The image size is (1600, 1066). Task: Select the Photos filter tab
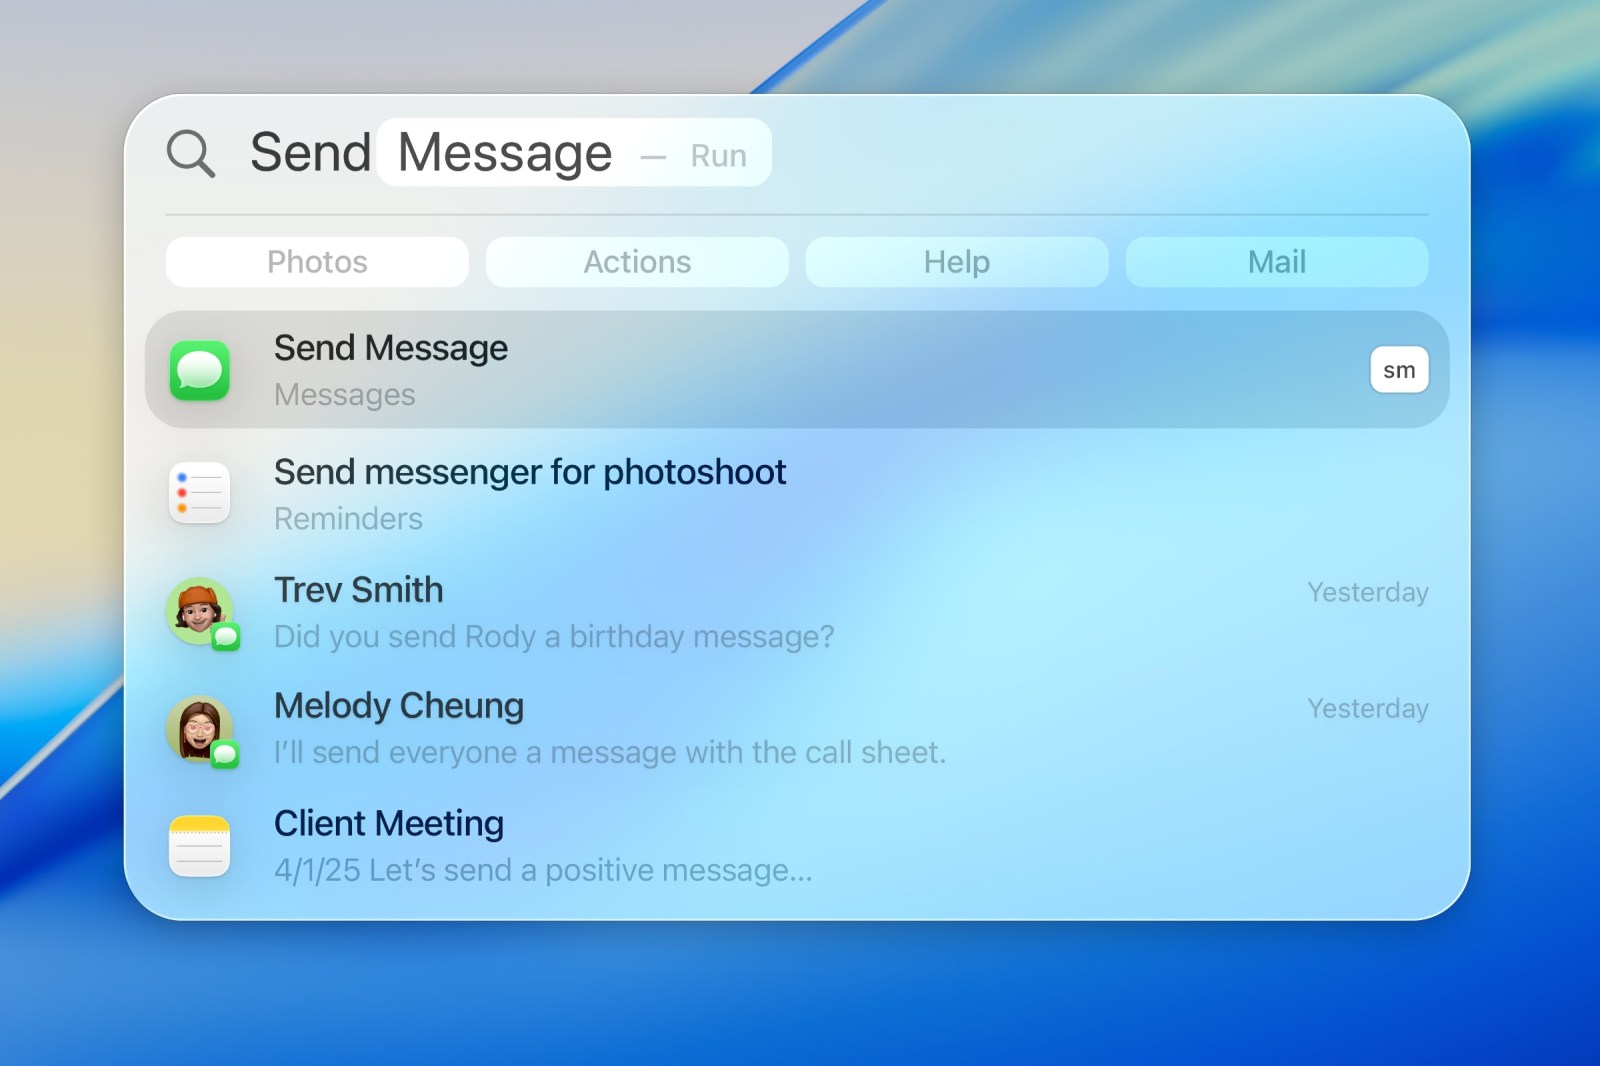point(317,262)
